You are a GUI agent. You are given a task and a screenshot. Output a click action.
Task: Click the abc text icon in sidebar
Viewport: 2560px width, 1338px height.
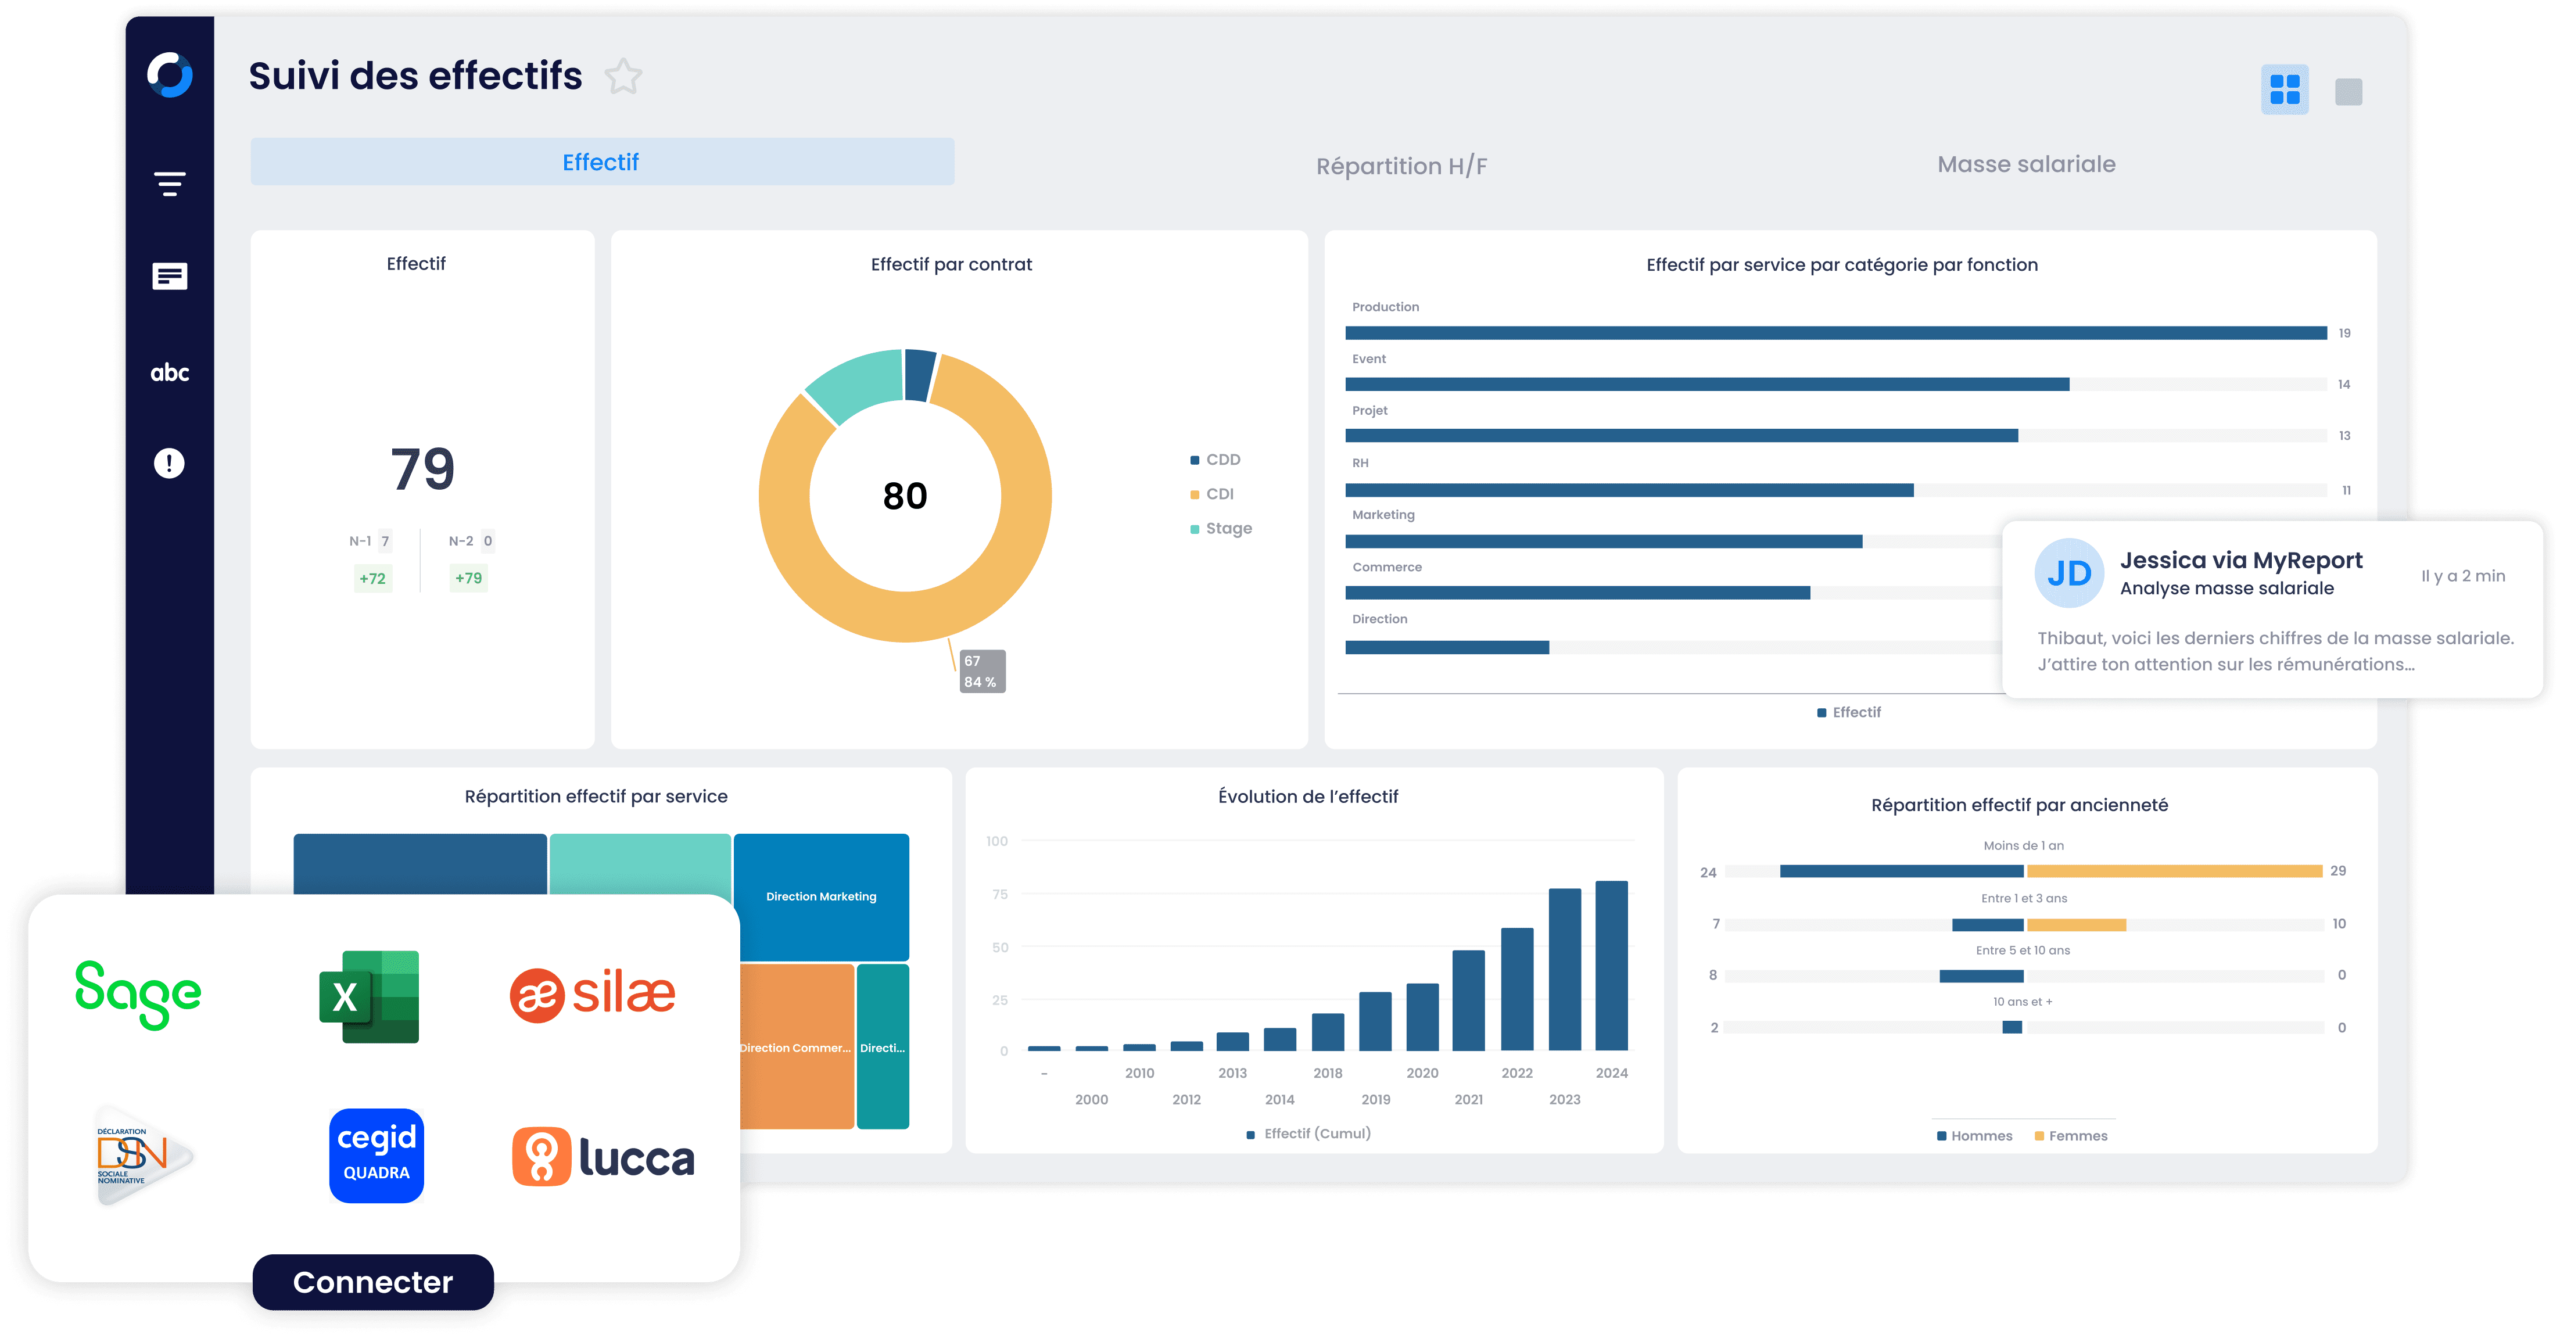click(x=170, y=373)
